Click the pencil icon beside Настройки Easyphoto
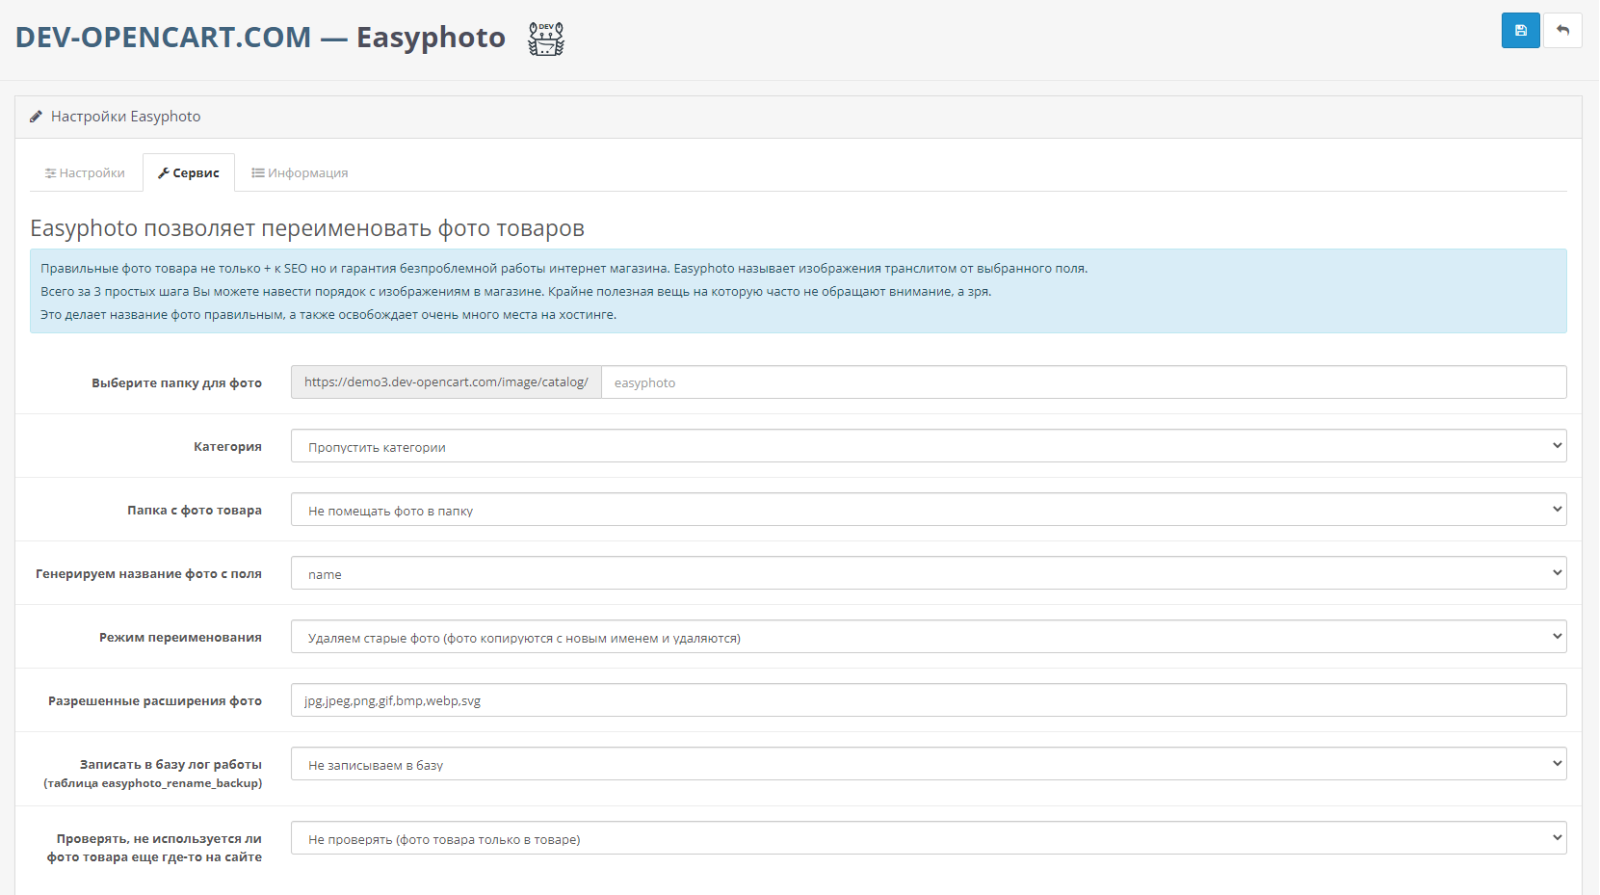The image size is (1600, 895). (36, 117)
